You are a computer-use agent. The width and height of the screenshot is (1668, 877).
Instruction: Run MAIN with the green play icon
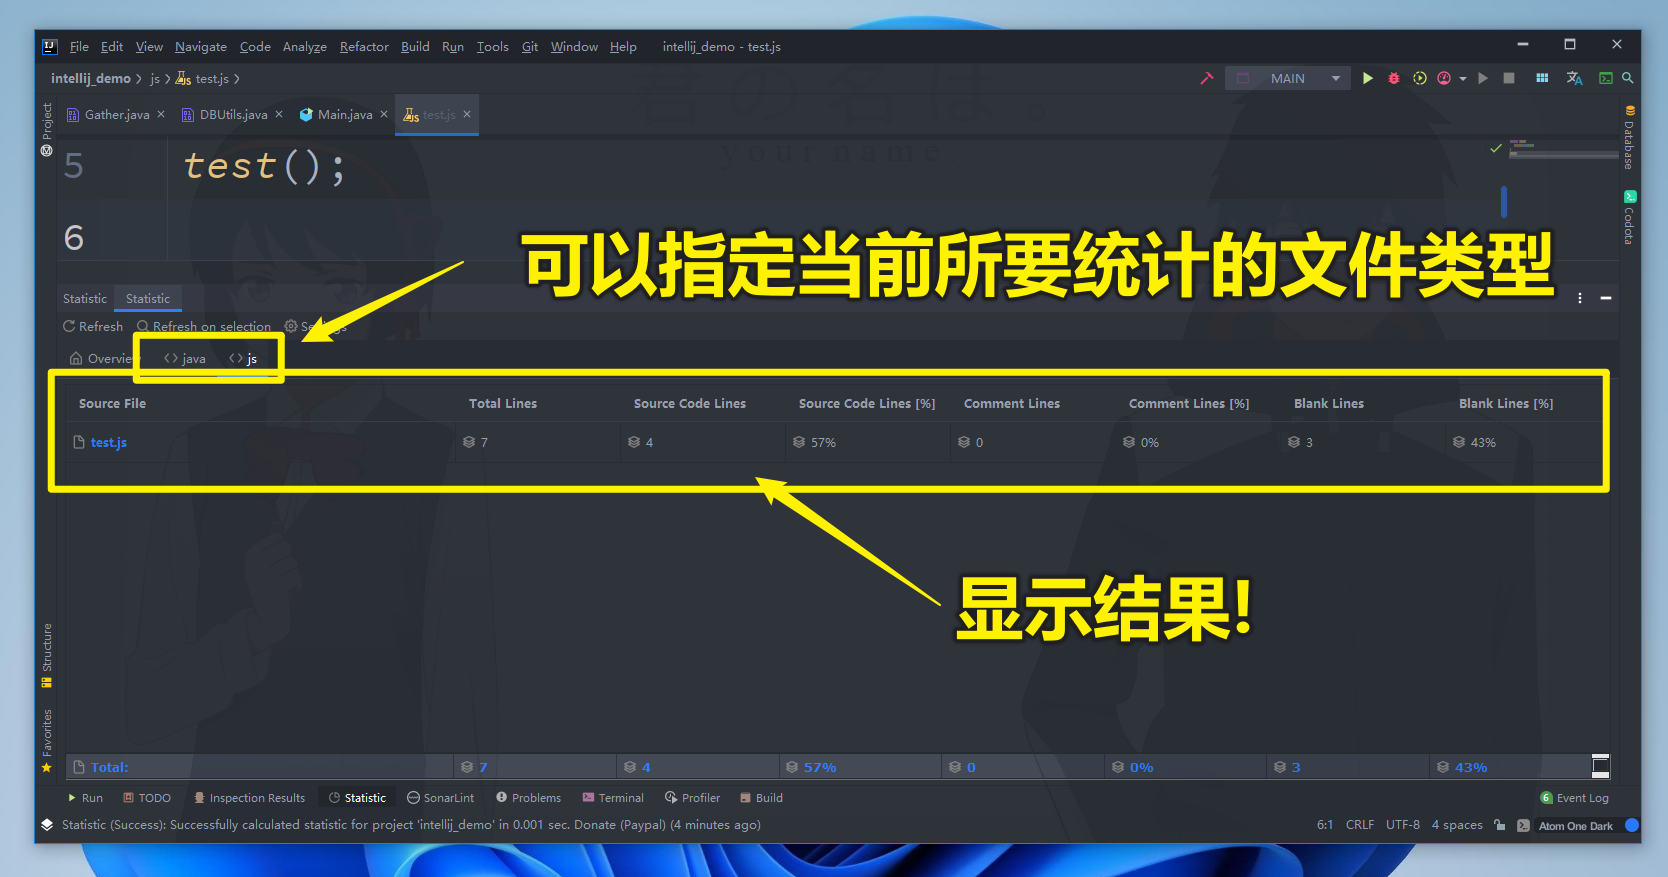pyautogui.click(x=1367, y=78)
